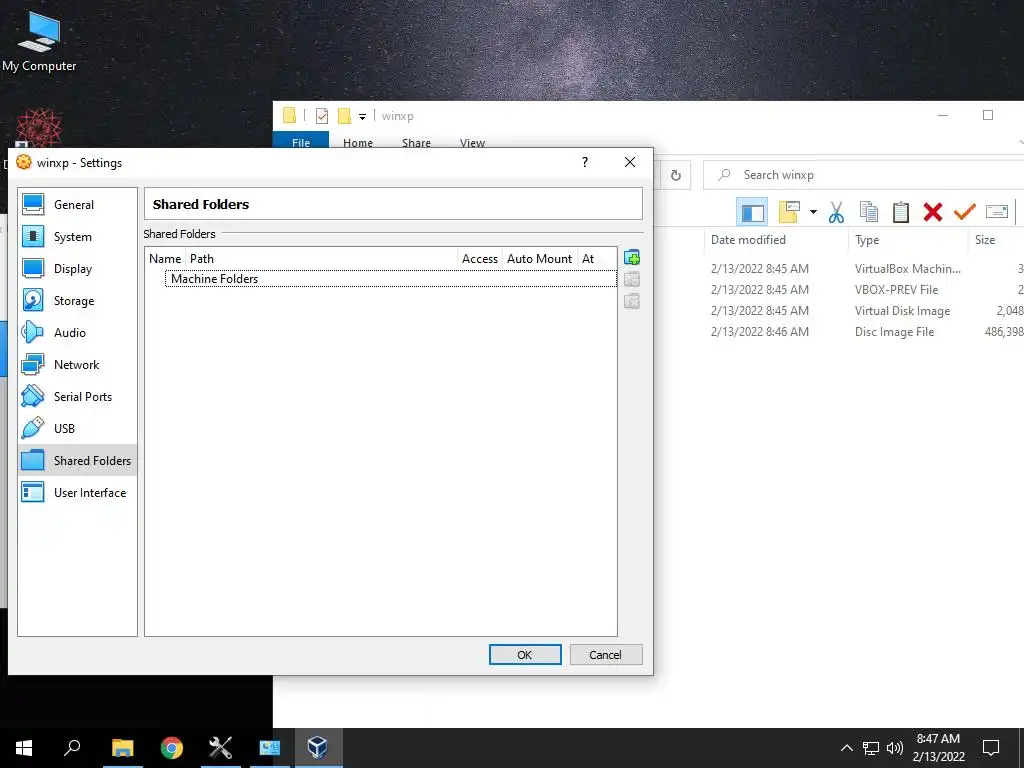
Task: Click the Properties checkmark icon in Explorer title
Action: coord(322,116)
